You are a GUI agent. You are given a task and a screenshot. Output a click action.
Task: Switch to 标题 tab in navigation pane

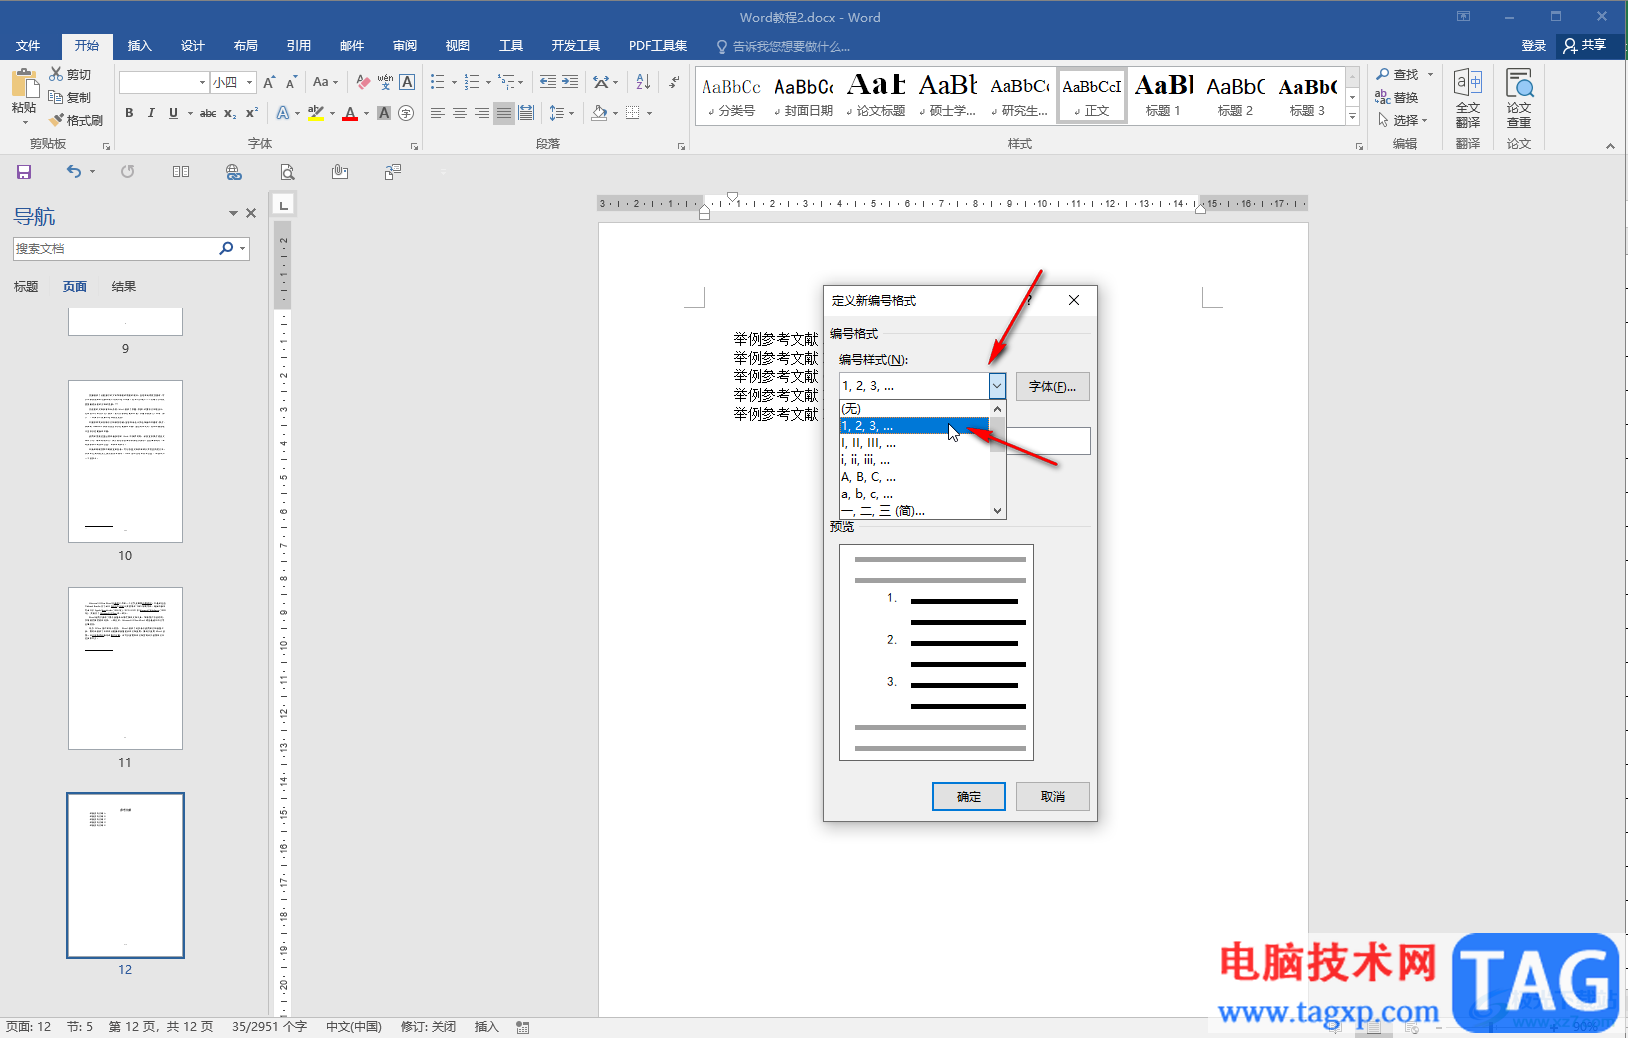[26, 287]
